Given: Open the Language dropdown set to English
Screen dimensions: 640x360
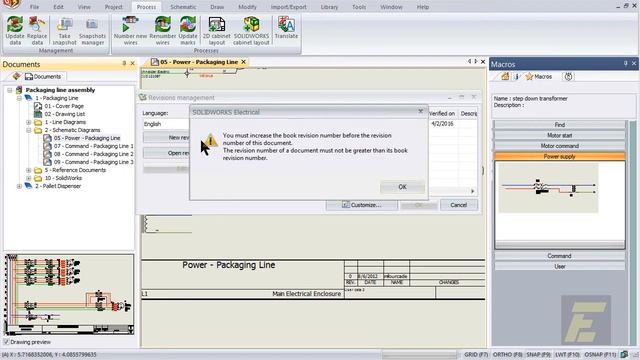Looking at the screenshot, I should [x=166, y=124].
